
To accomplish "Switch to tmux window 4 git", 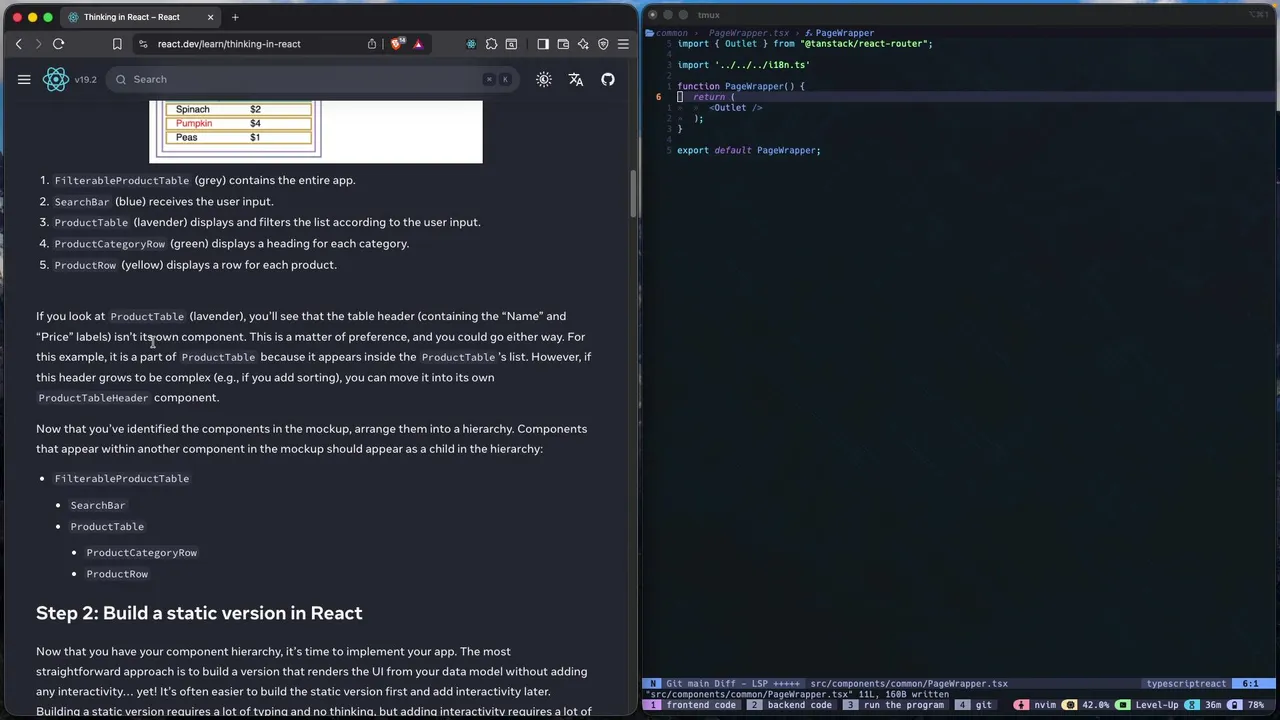I will point(976,705).
